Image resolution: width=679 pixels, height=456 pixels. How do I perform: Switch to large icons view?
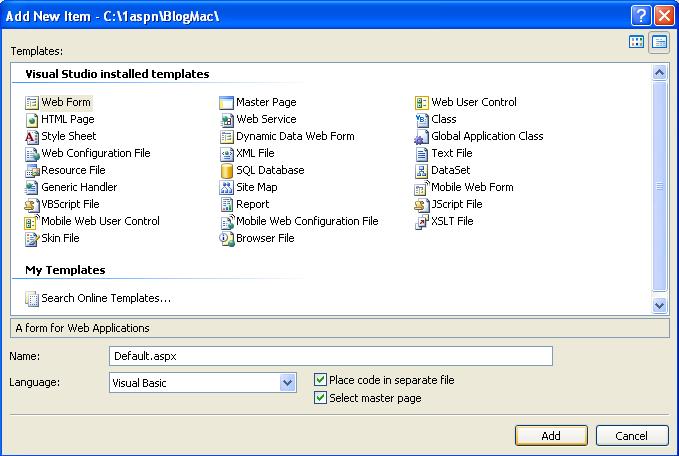pos(636,42)
